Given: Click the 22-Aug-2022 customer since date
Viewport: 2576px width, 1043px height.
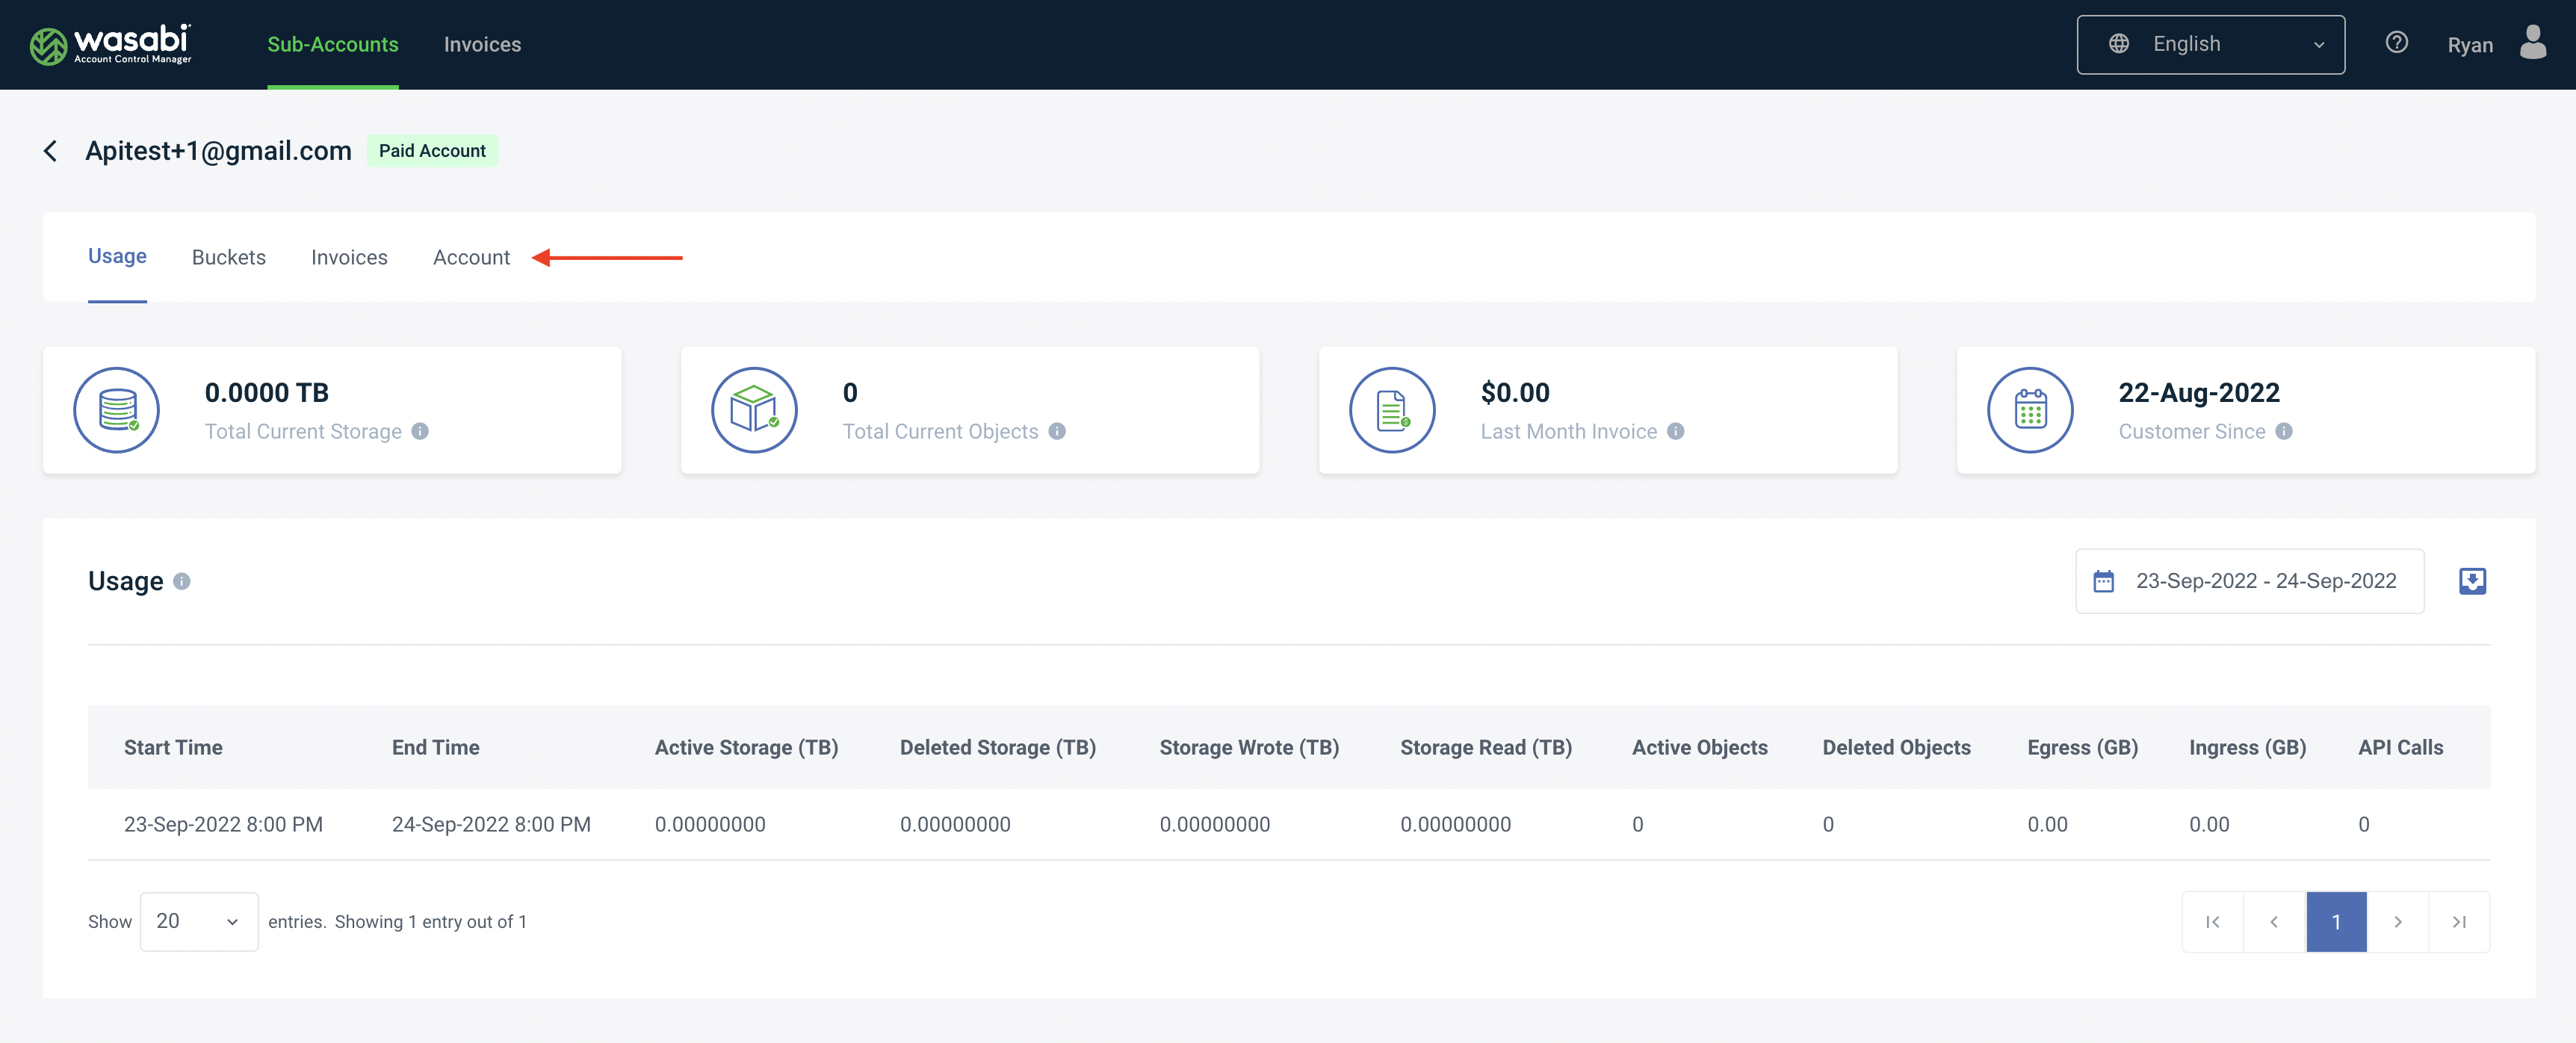Looking at the screenshot, I should tap(2199, 392).
